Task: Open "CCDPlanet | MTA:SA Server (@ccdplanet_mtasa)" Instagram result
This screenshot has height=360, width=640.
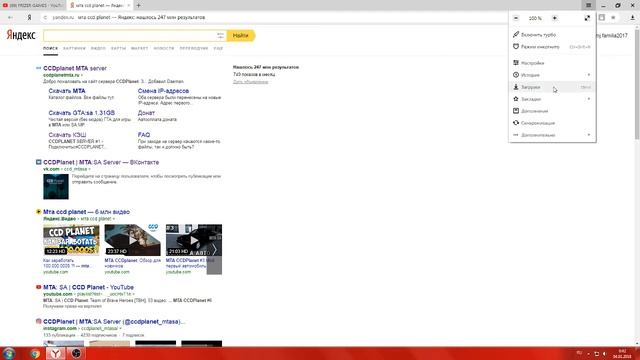Action: (114, 322)
